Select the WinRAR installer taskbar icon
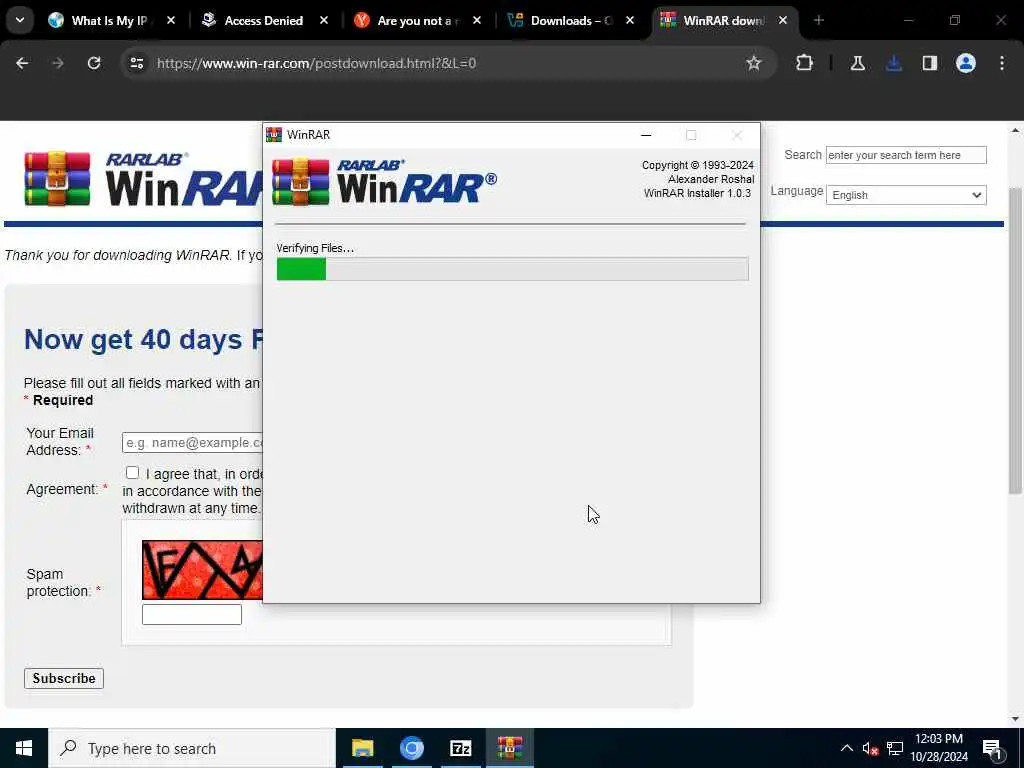 [x=509, y=748]
